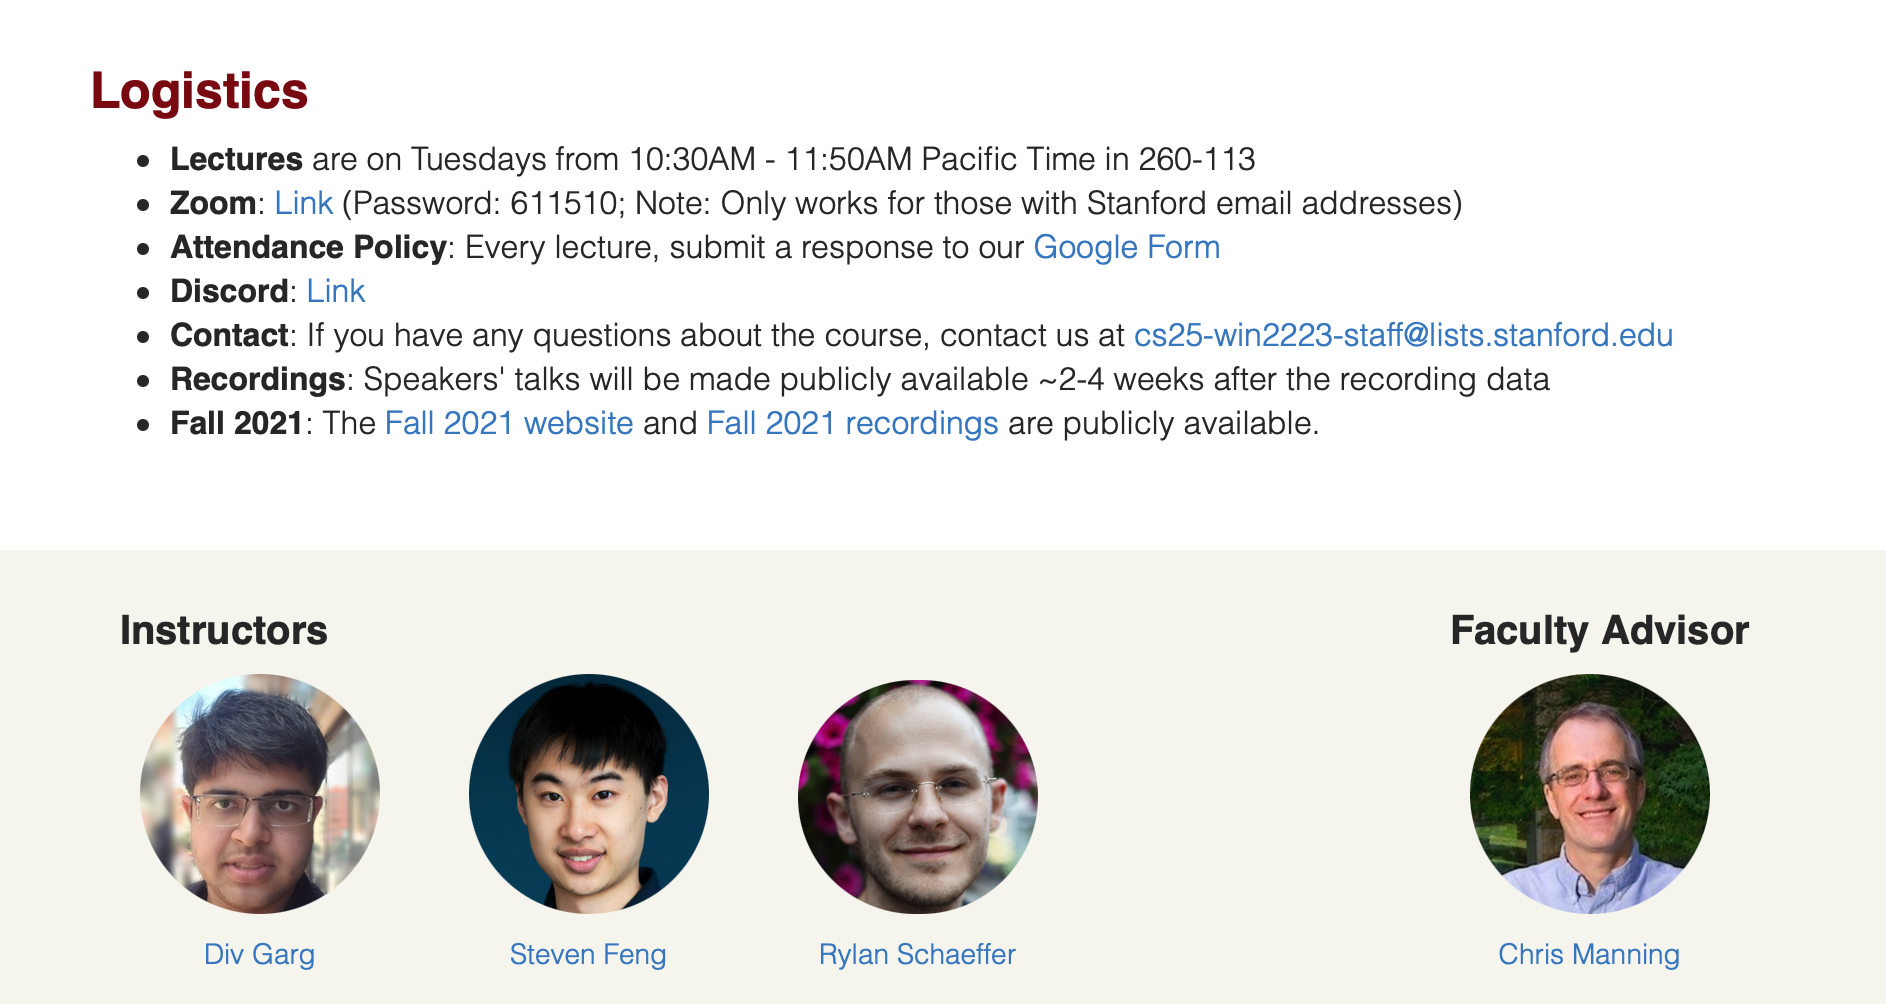Open the attendance Google Form link
Image resolution: width=1886 pixels, height=1008 pixels.
click(x=1126, y=247)
